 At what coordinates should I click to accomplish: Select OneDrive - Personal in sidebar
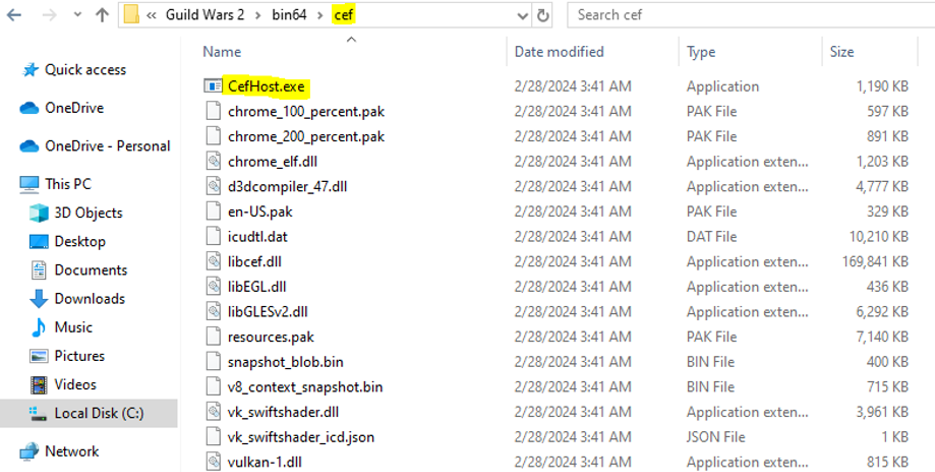click(107, 146)
